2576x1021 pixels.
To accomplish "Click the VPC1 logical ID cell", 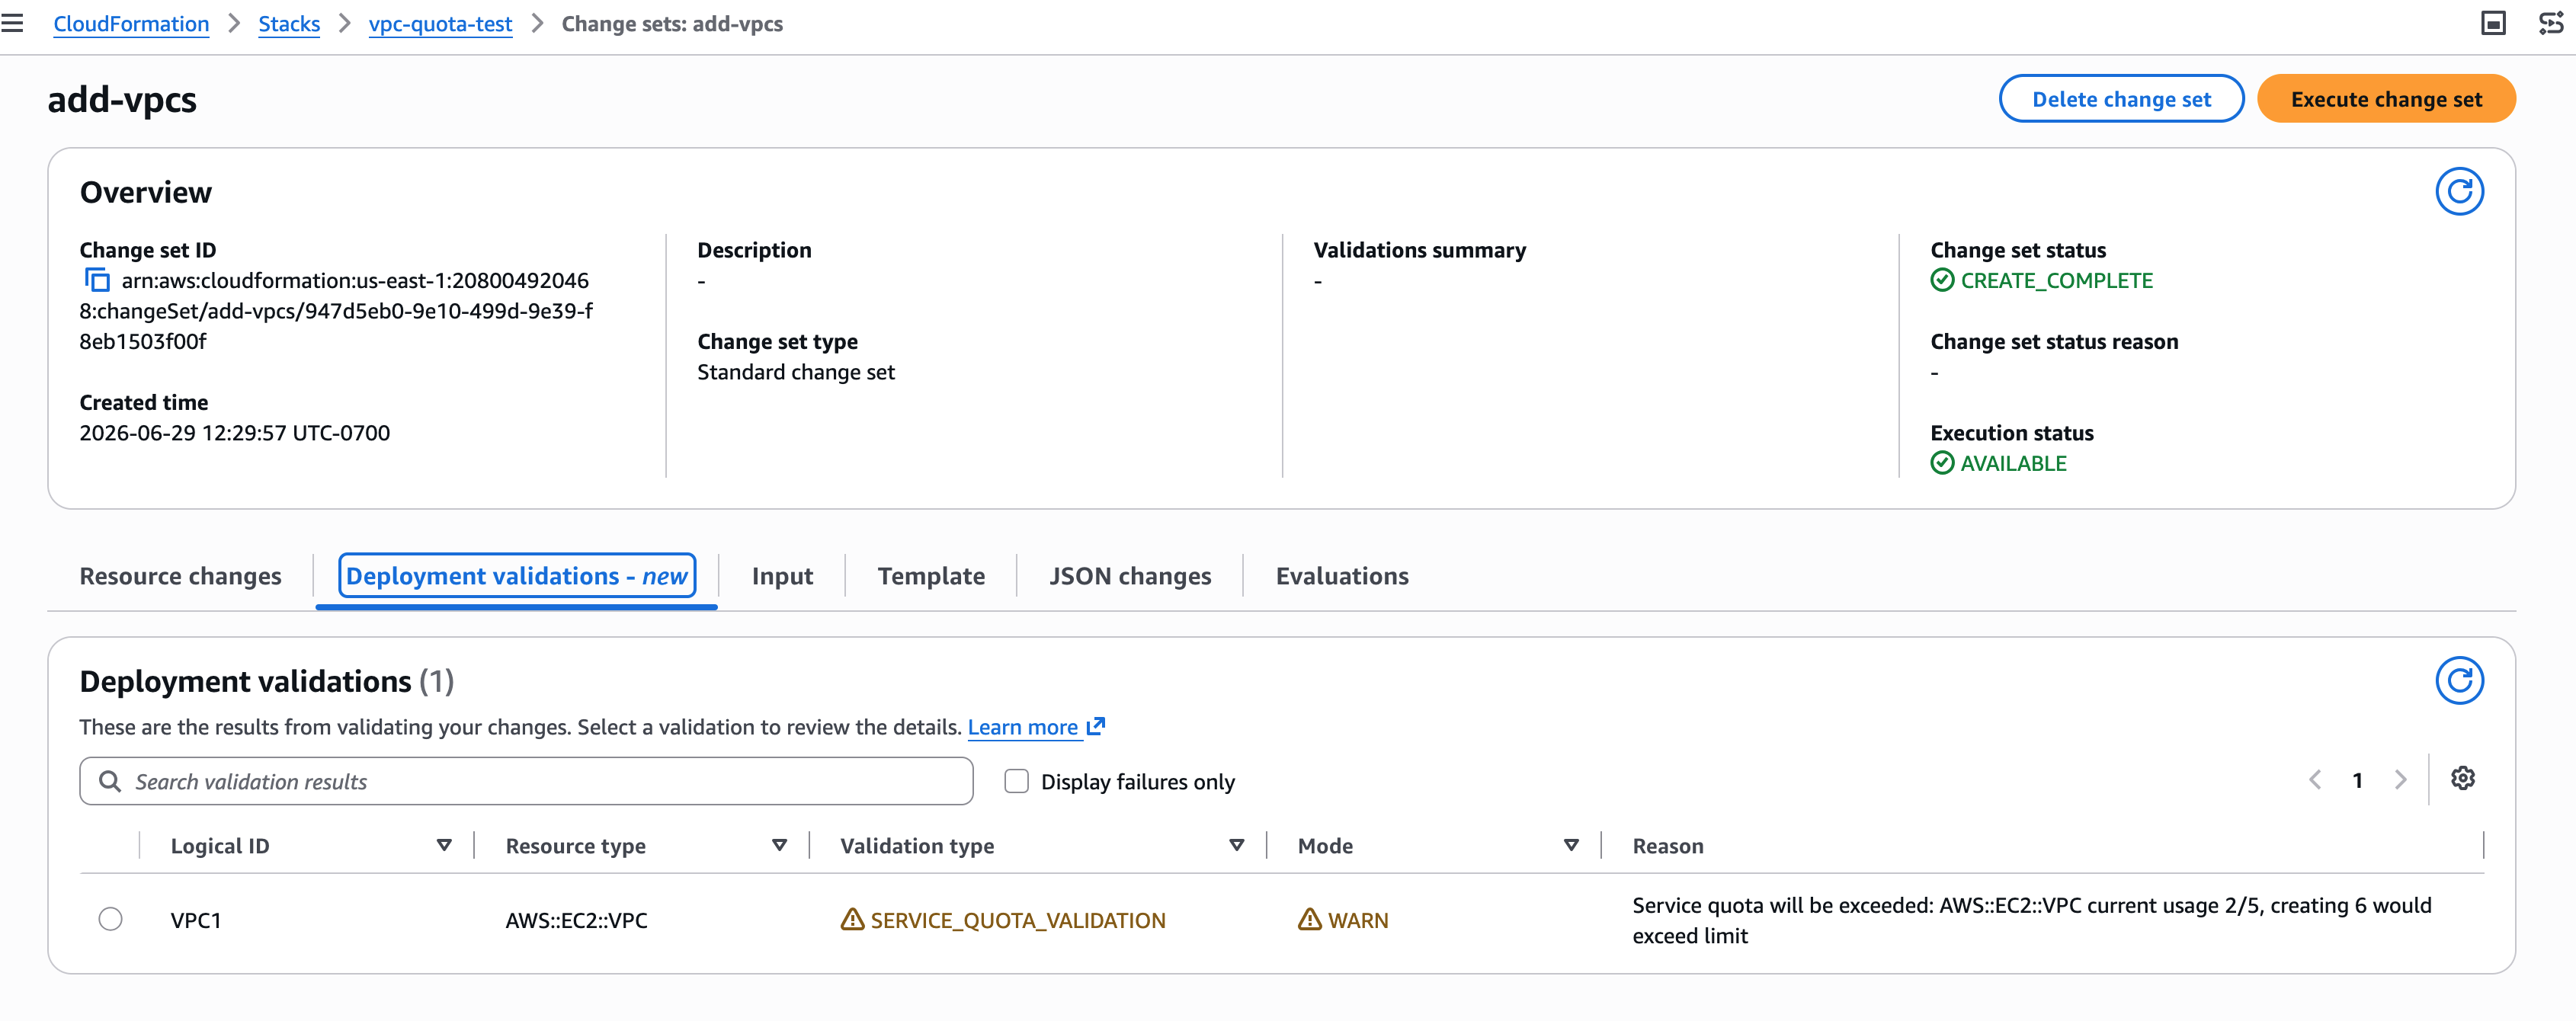I will point(196,920).
